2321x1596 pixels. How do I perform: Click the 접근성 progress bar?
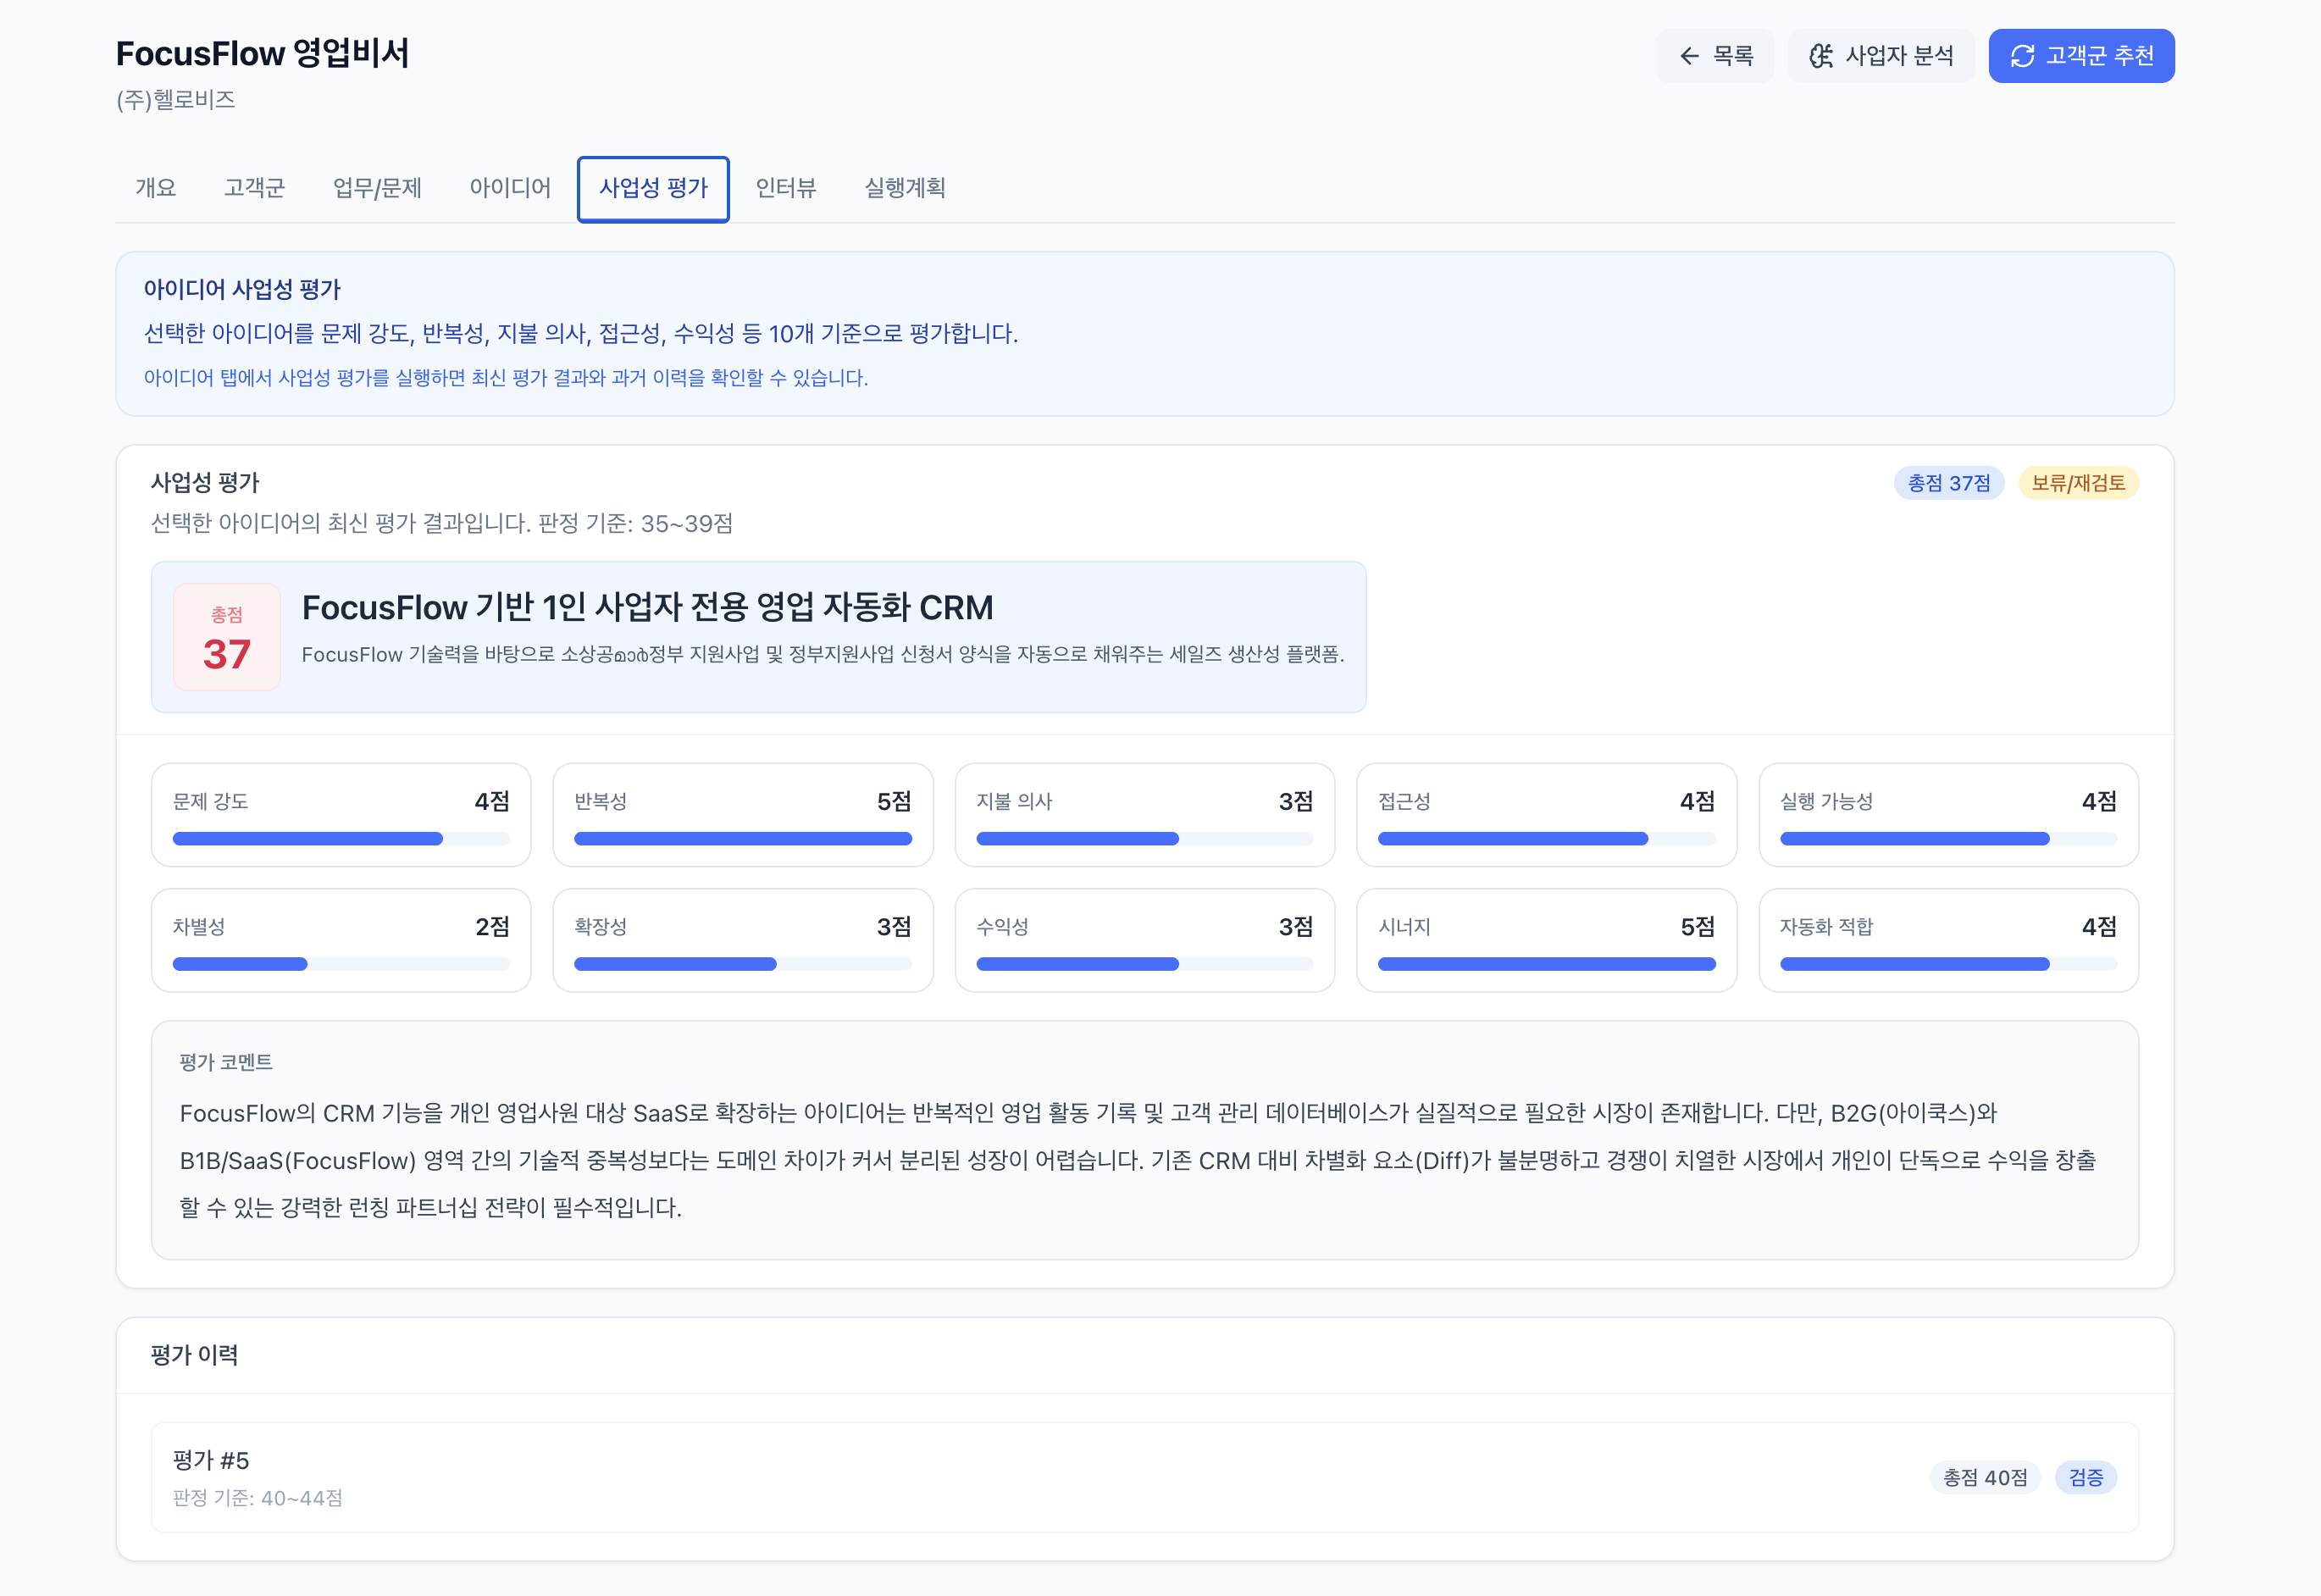(x=1547, y=839)
